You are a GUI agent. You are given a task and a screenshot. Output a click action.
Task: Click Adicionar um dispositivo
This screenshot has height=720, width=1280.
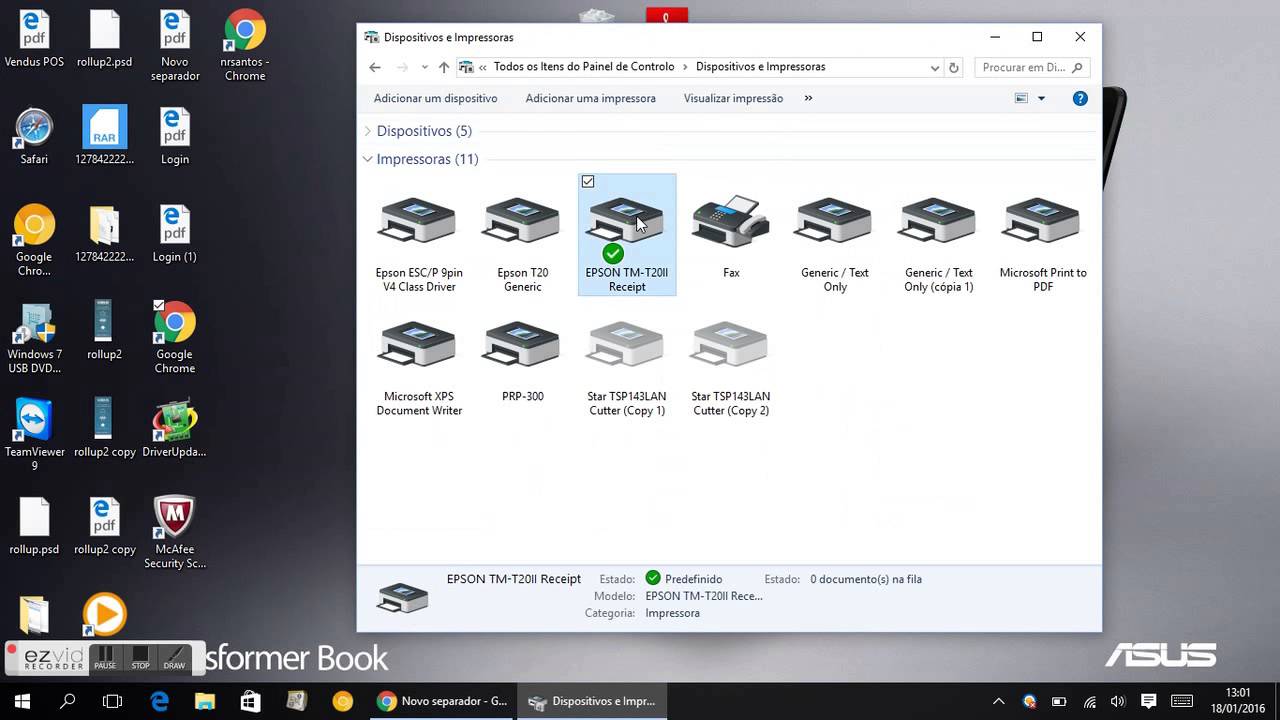tap(435, 98)
